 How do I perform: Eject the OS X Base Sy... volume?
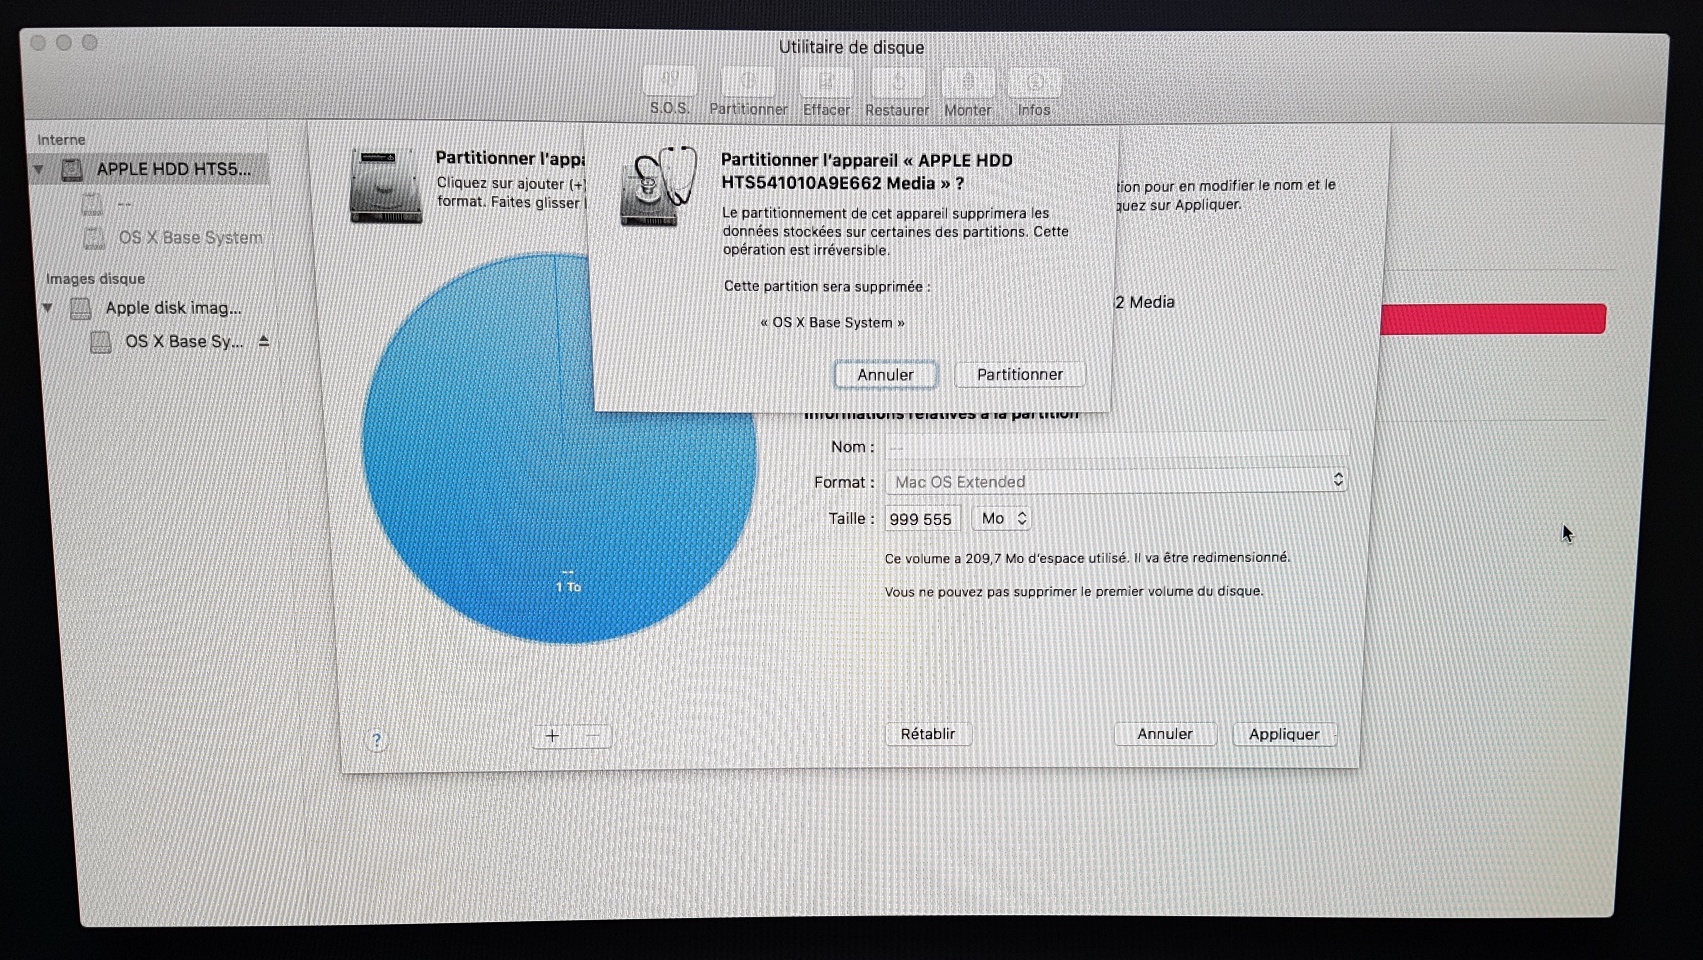pos(264,341)
